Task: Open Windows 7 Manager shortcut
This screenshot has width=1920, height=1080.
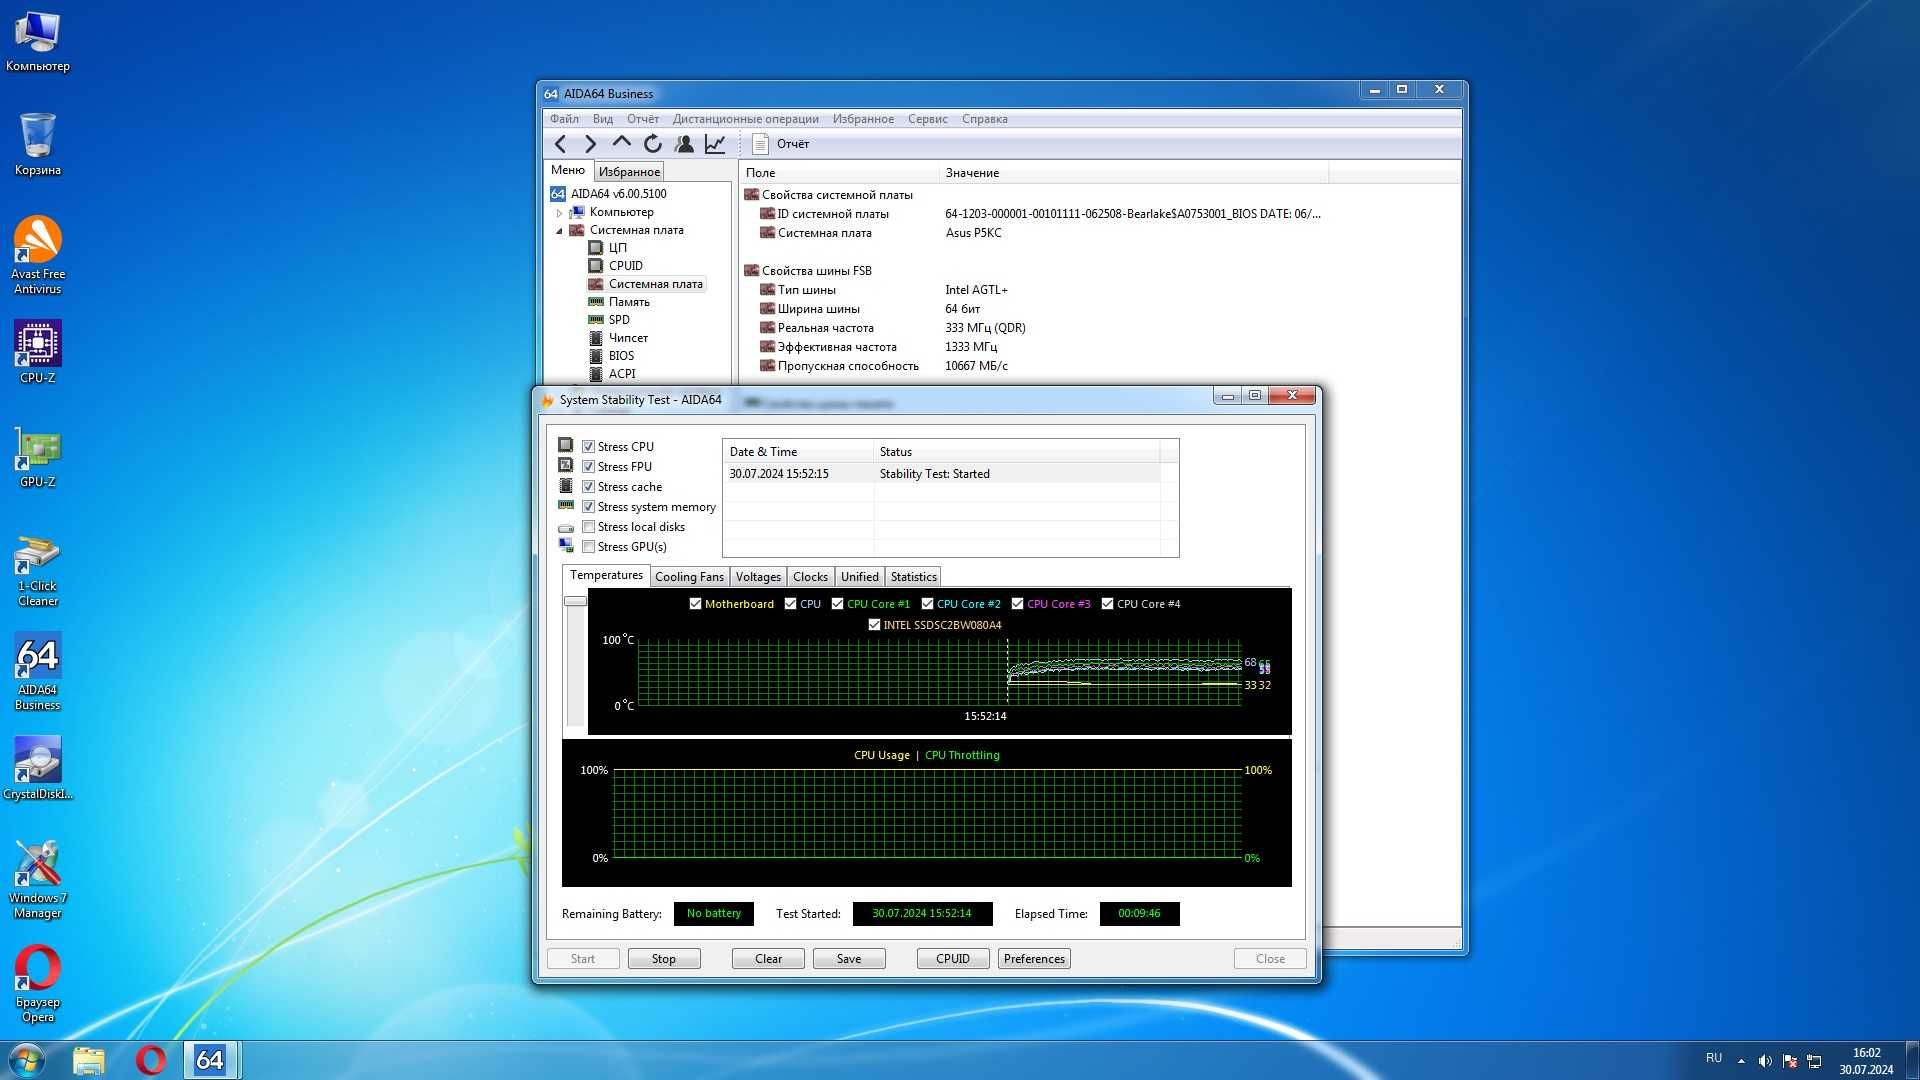Action: (x=38, y=879)
